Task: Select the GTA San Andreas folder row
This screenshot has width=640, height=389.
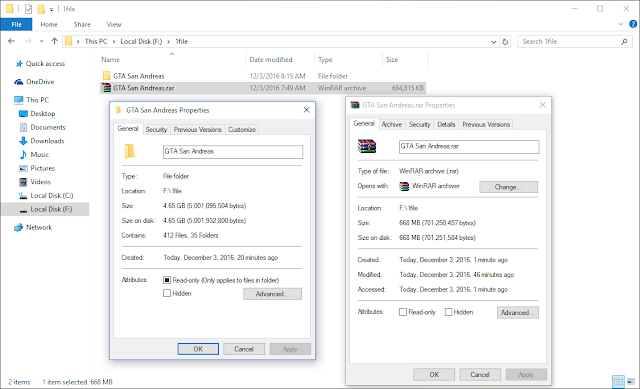Action: (x=262, y=76)
